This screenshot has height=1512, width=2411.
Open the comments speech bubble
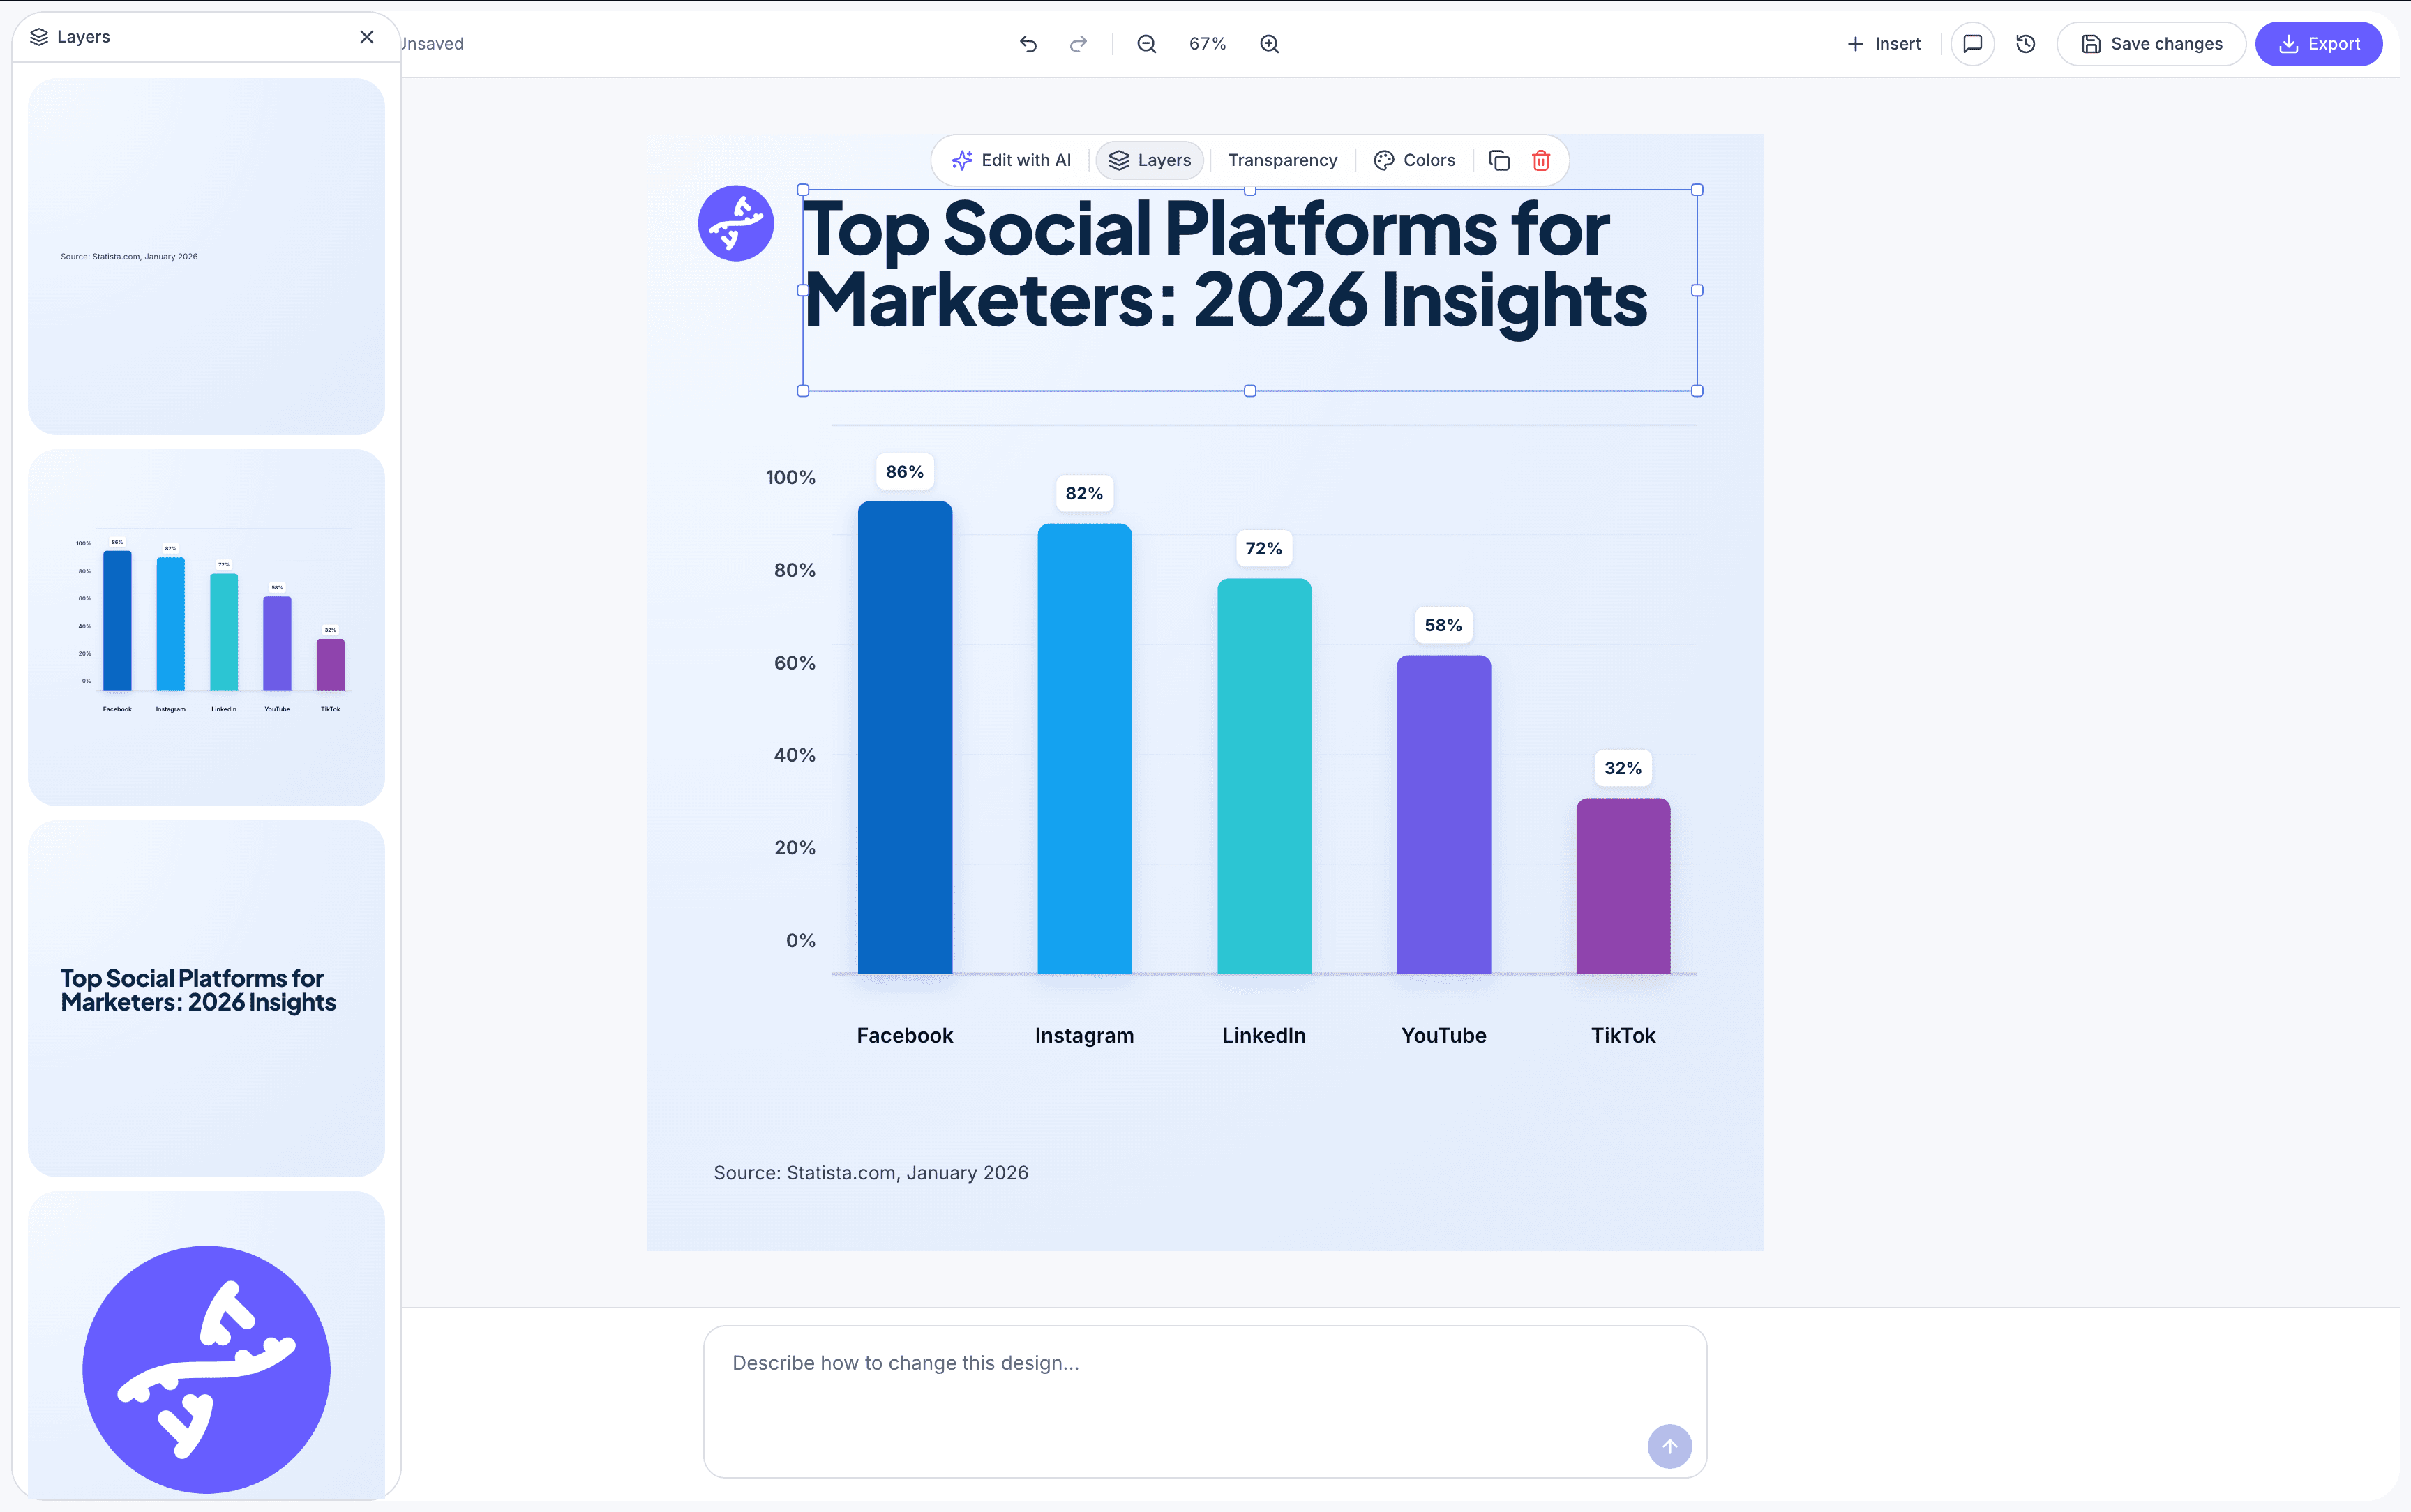click(1972, 44)
